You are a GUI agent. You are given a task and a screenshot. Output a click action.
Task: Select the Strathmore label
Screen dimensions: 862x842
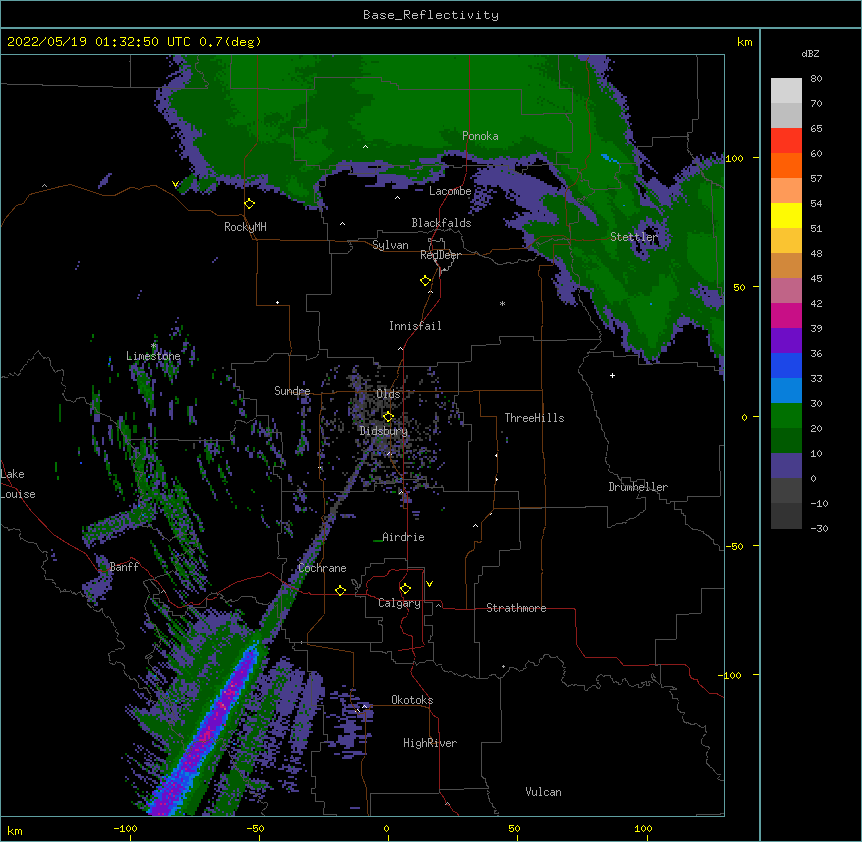[x=516, y=608]
